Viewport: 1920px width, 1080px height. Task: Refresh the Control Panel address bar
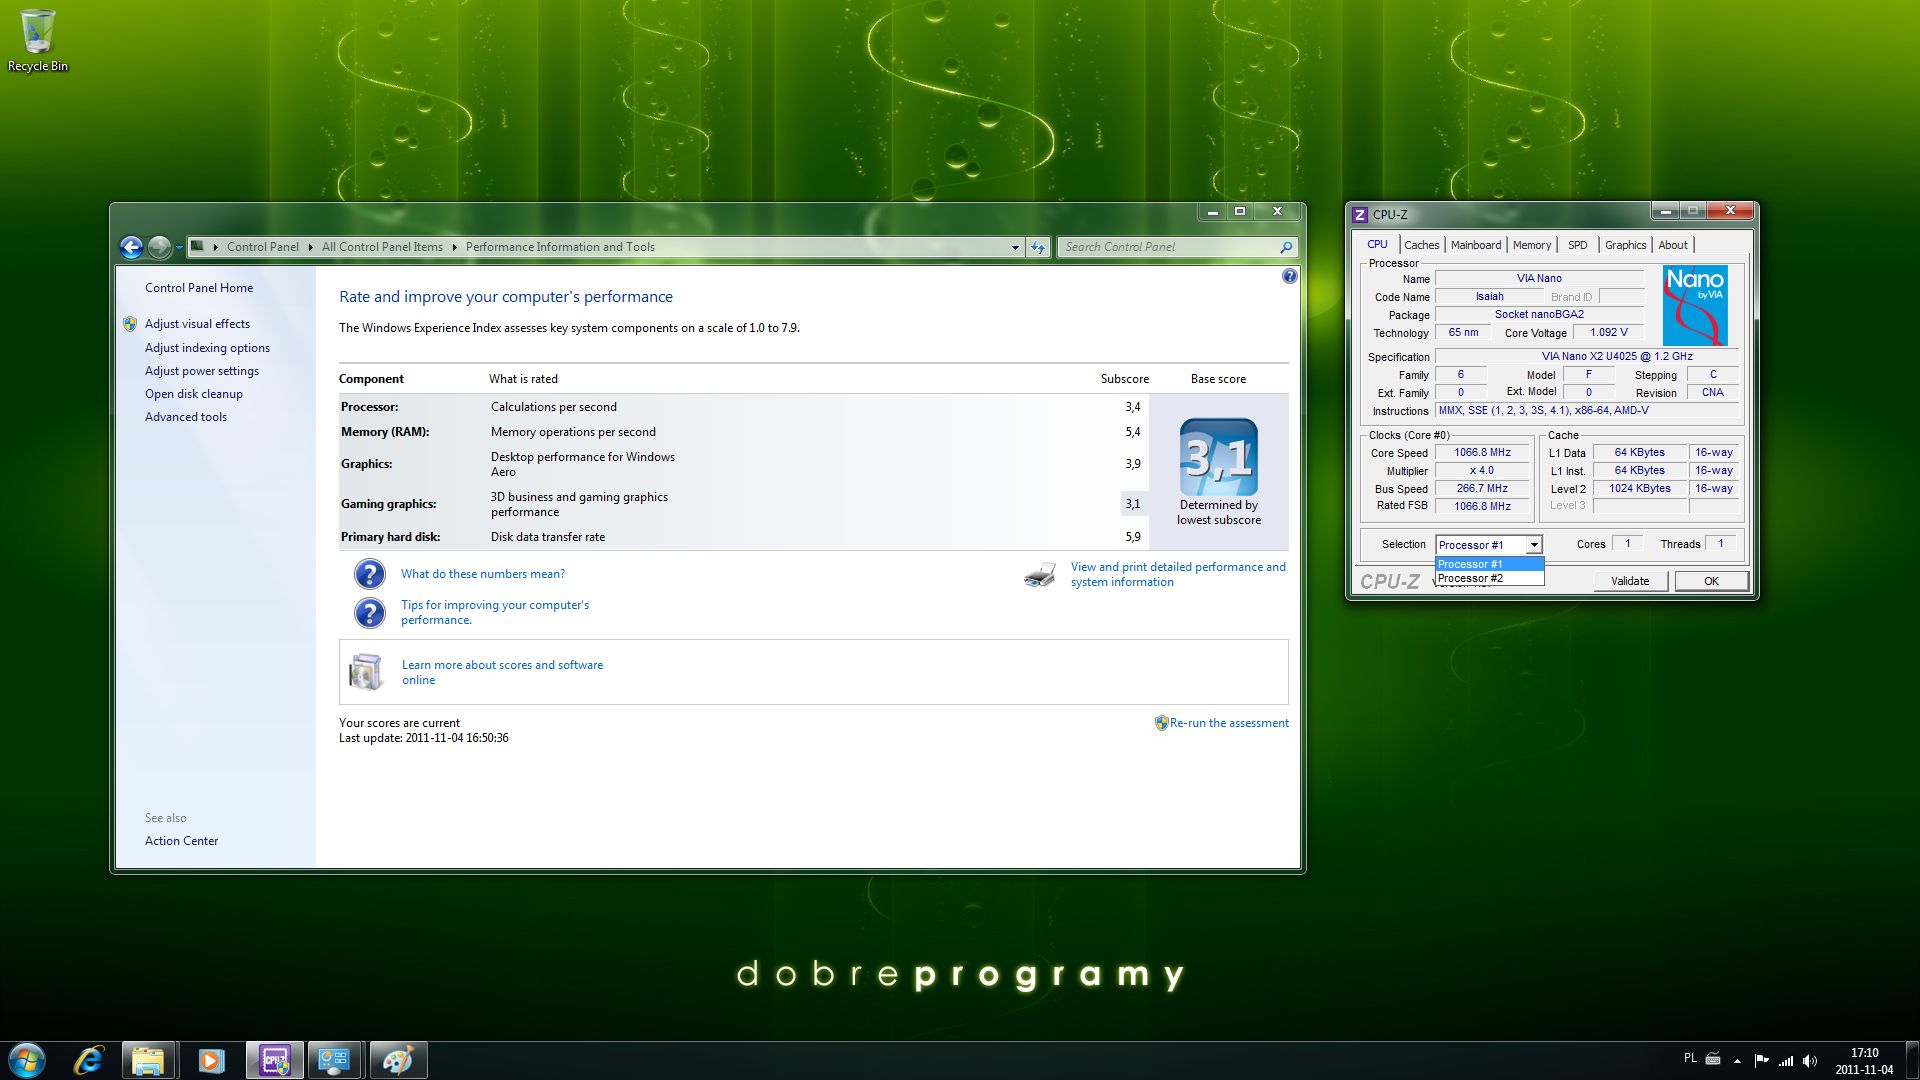click(1038, 247)
